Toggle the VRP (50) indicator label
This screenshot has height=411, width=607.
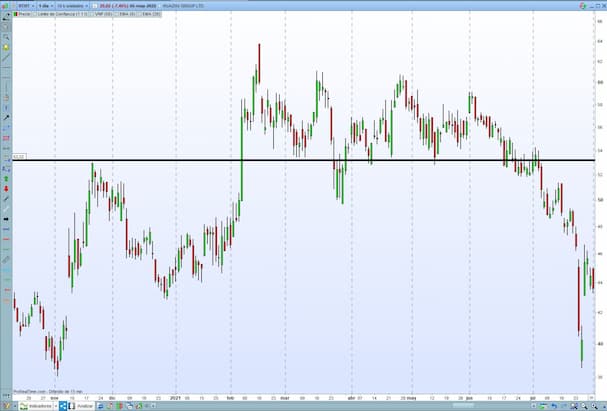pos(100,15)
